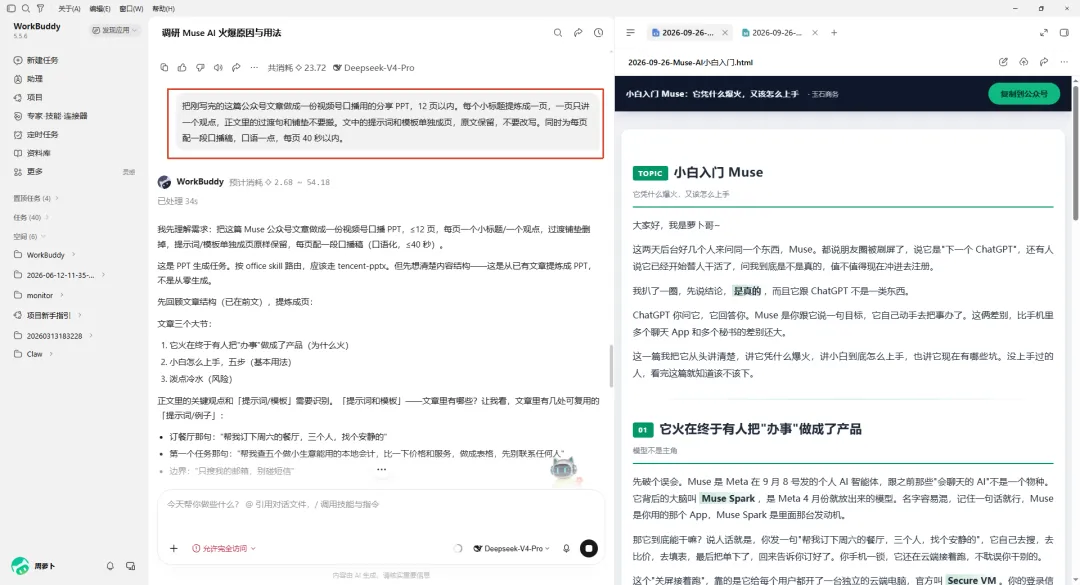
Task: Forward message using the share arrow icon
Action: [x=236, y=68]
